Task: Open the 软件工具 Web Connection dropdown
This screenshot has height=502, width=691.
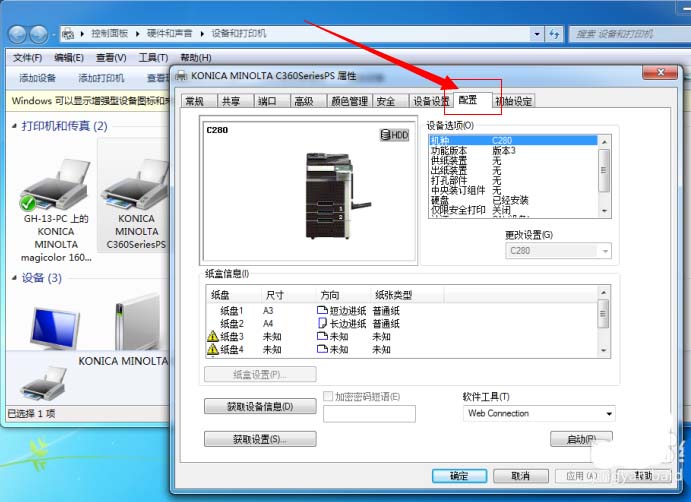Action: coord(539,413)
